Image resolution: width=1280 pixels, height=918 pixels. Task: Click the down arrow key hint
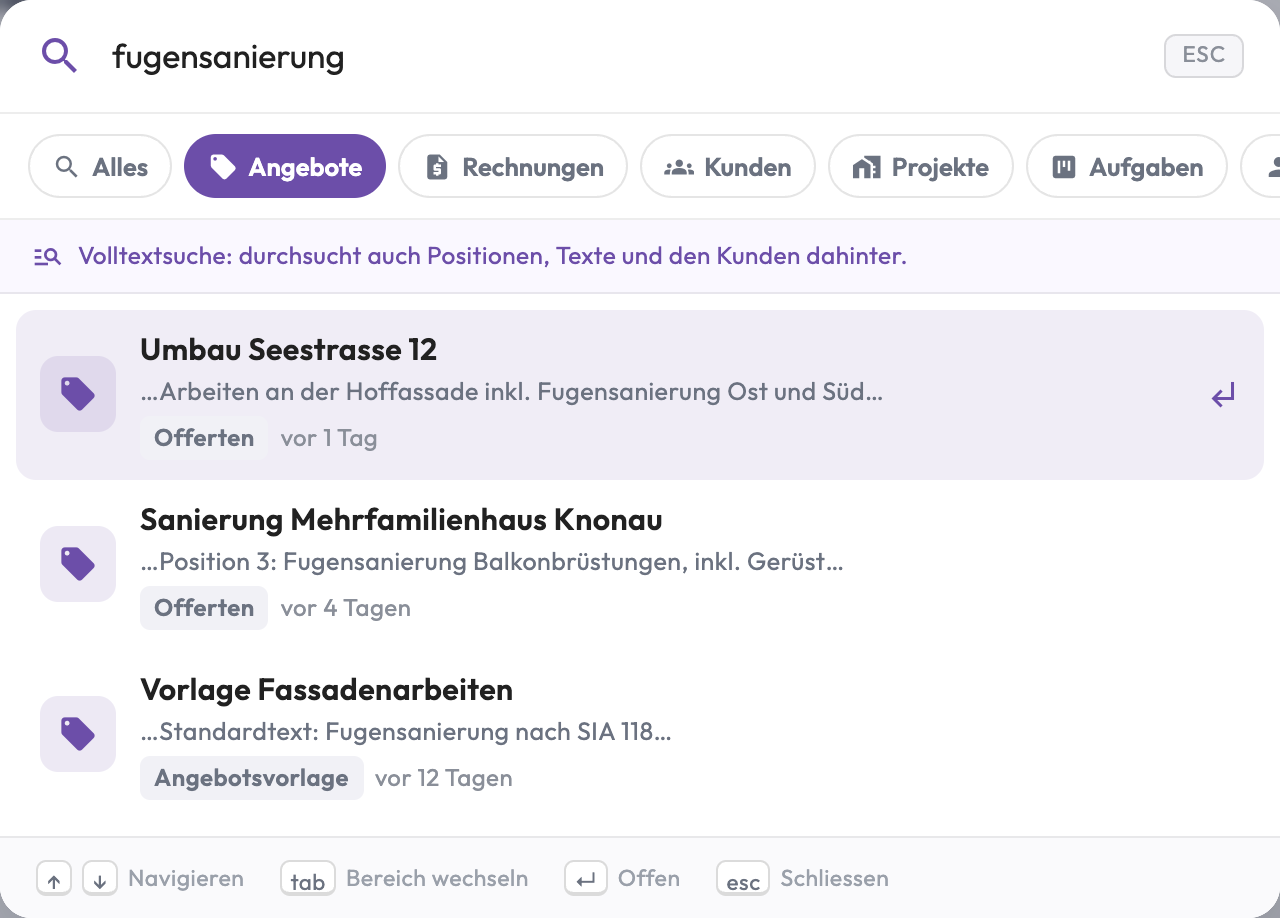pos(100,879)
